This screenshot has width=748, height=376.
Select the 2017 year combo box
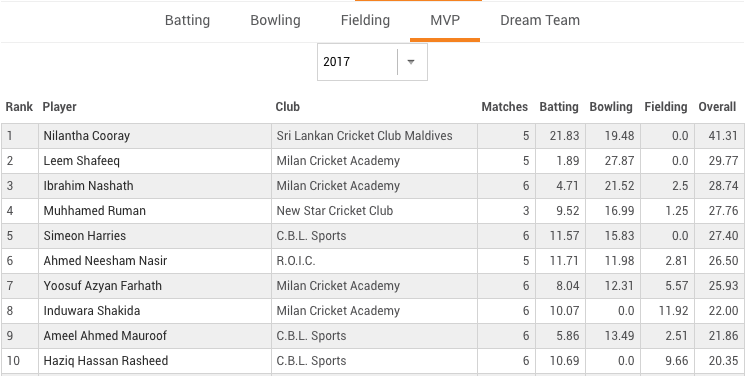coord(372,62)
